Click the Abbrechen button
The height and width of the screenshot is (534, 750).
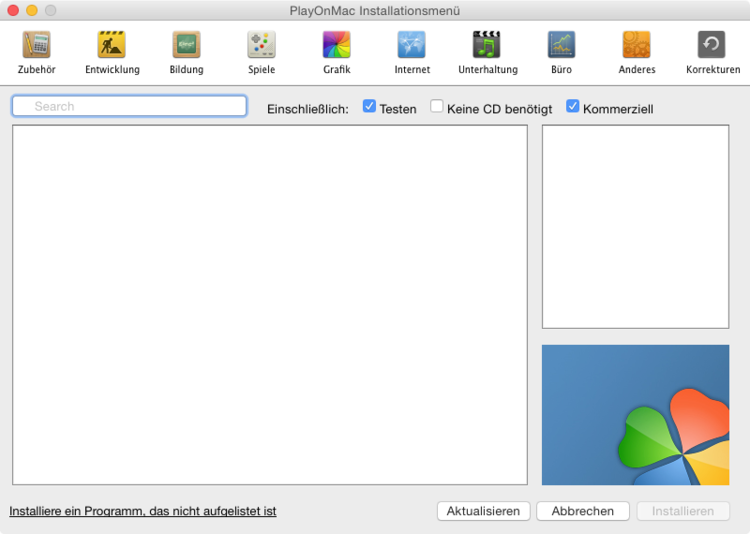(583, 511)
